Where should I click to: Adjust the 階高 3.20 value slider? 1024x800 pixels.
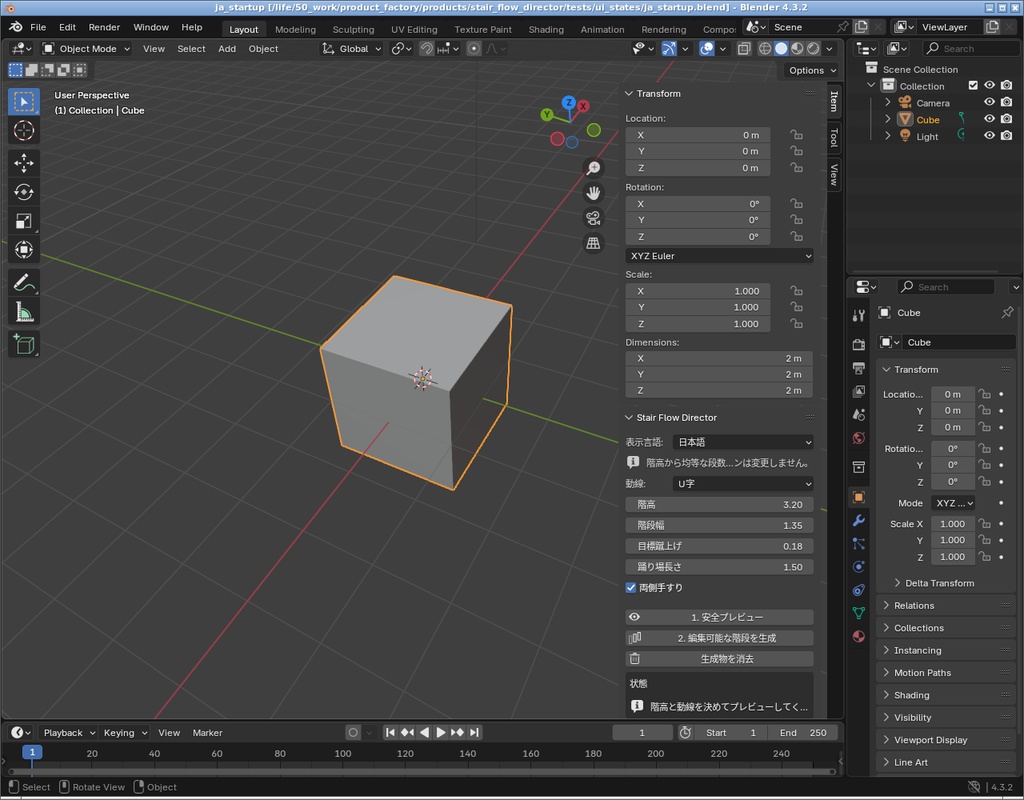point(720,505)
